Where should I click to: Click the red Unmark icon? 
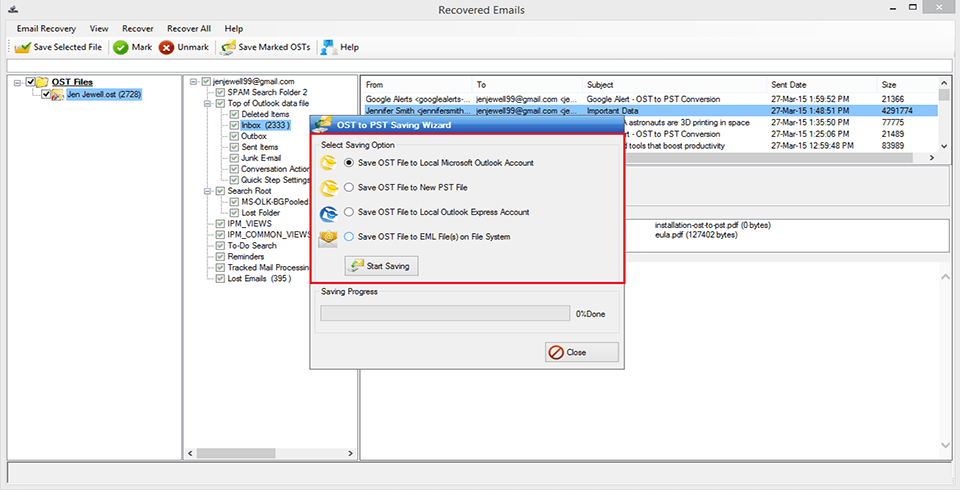pyautogui.click(x=166, y=47)
